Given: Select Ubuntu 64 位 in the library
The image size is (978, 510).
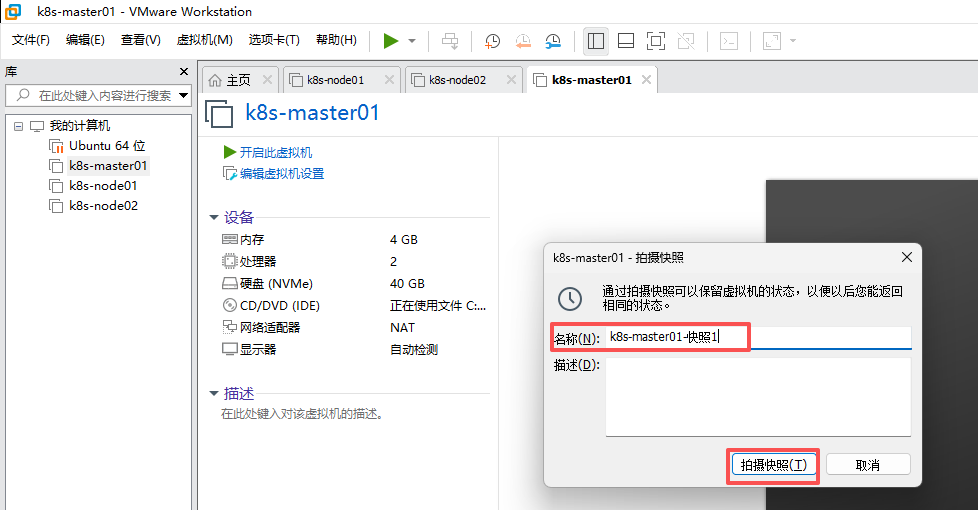Looking at the screenshot, I should 107,146.
